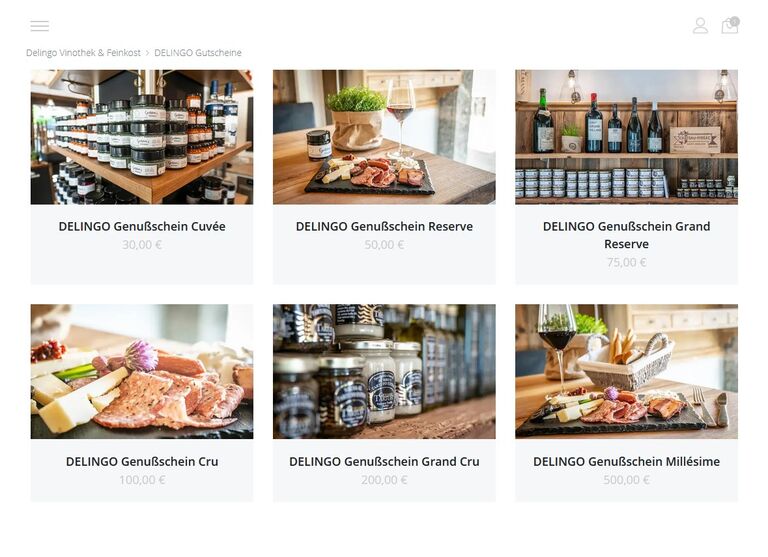This screenshot has width=768, height=557.
Task: Select the 500,00 € price label
Action: (626, 480)
